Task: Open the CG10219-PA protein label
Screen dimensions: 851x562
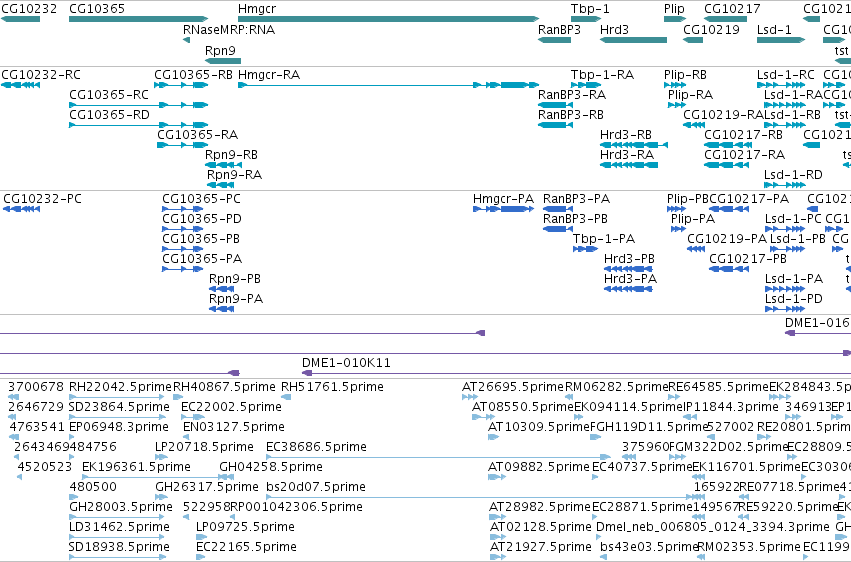Action: [727, 239]
